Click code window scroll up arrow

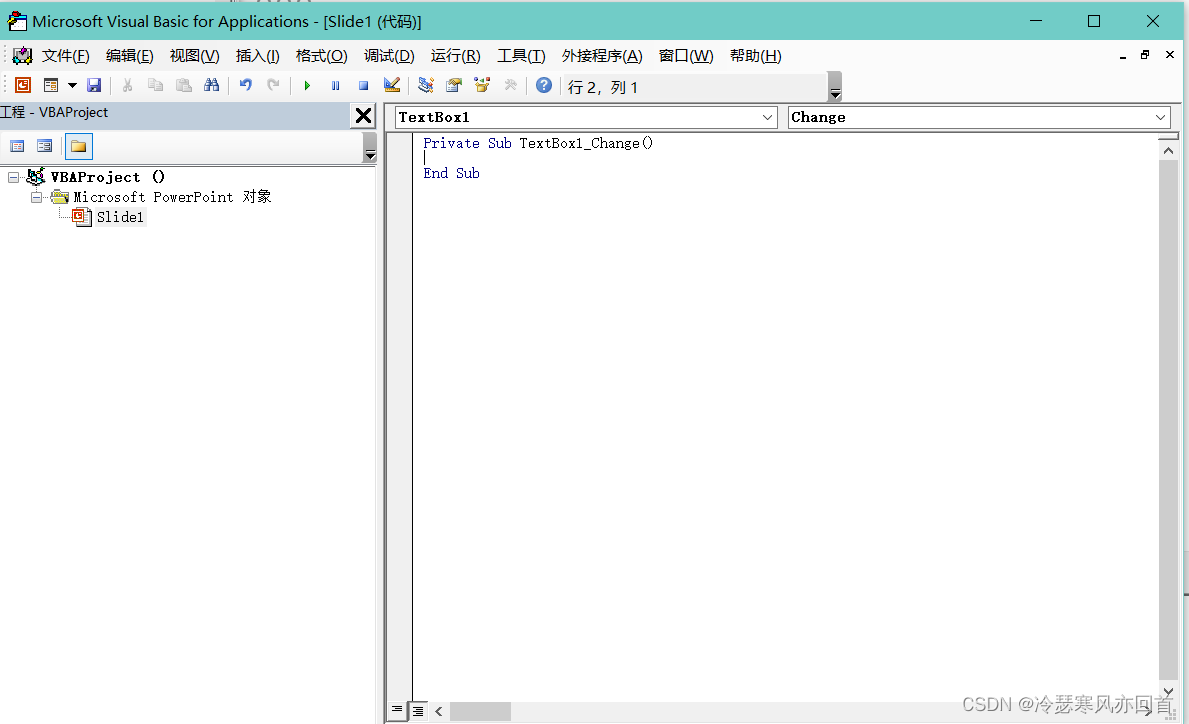click(1169, 151)
